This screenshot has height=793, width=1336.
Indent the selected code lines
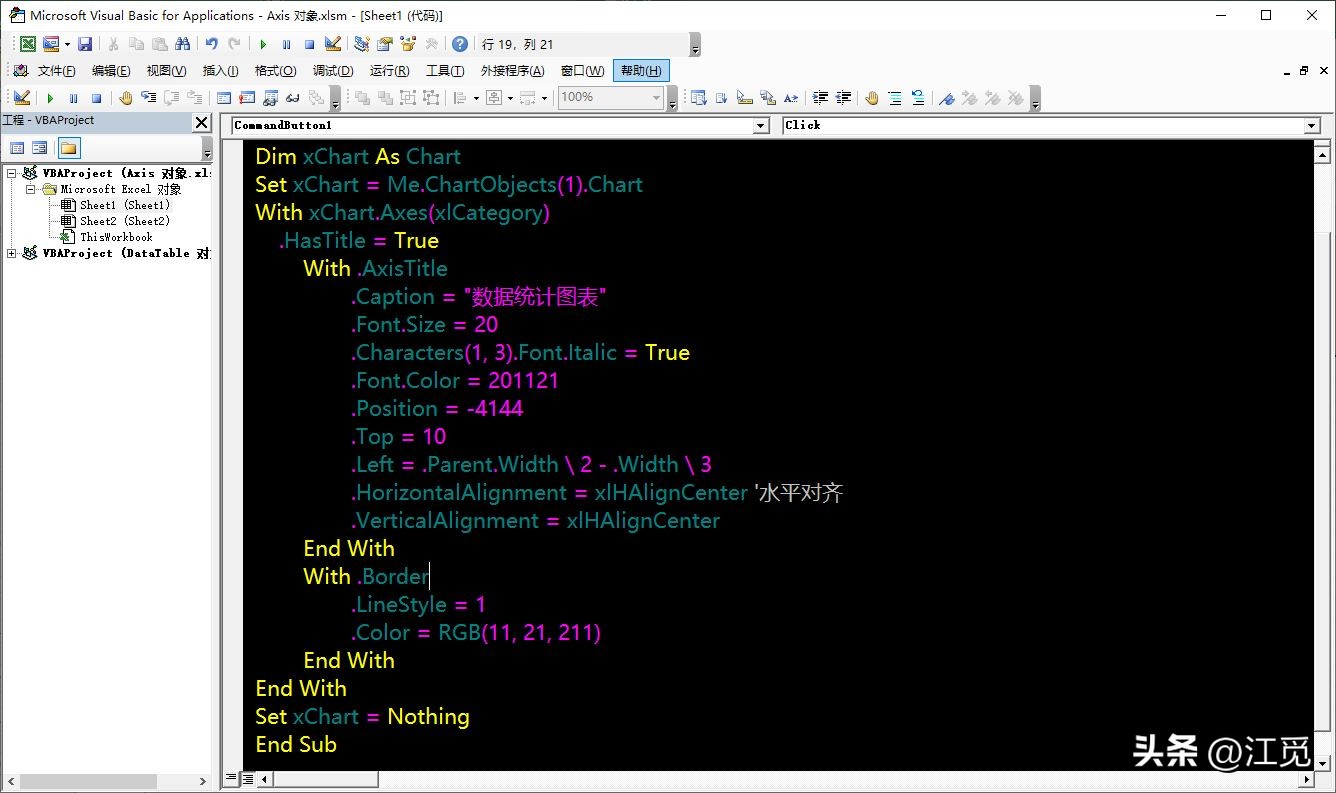(820, 97)
